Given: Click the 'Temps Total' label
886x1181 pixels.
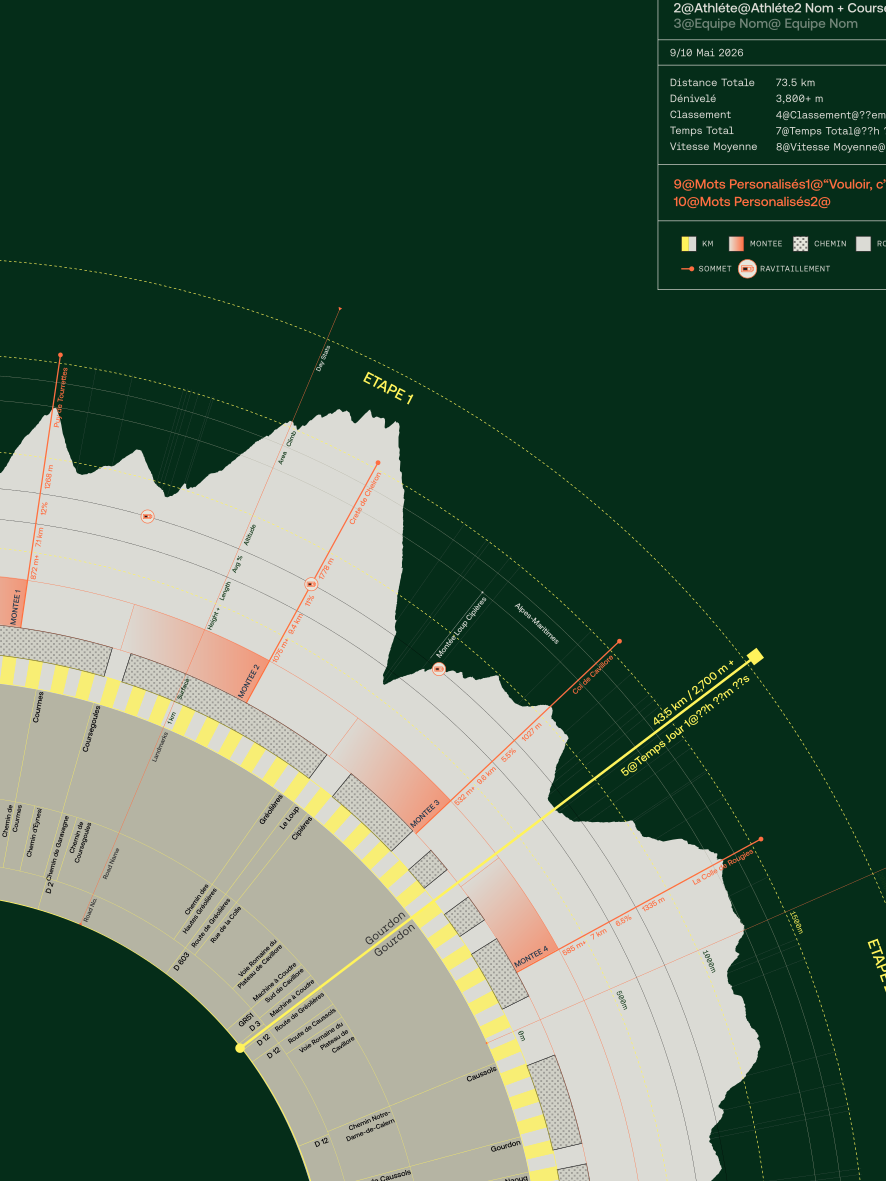Looking at the screenshot, I should click(x=701, y=130).
